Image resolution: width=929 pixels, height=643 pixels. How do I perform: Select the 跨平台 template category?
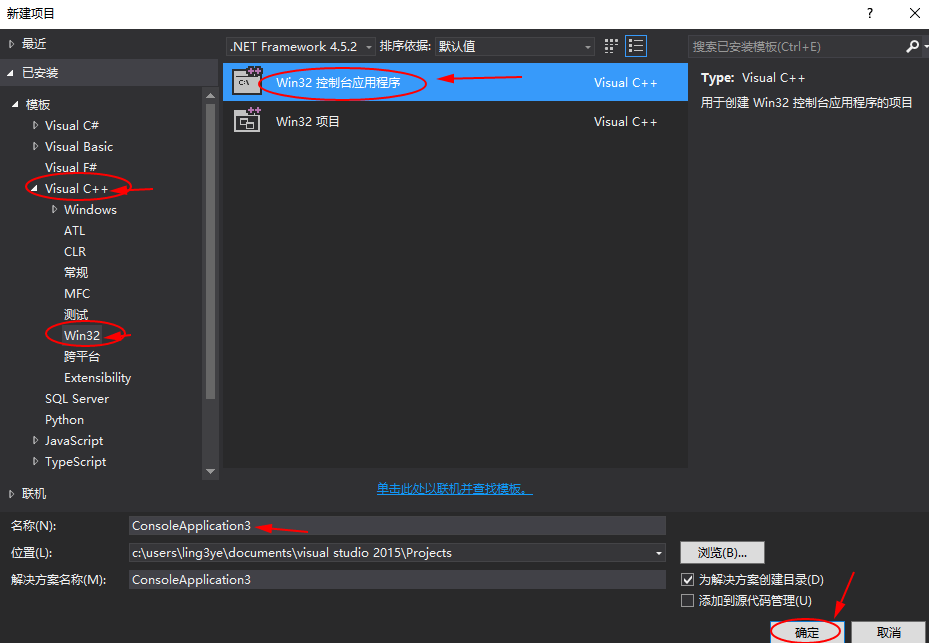[x=82, y=357]
